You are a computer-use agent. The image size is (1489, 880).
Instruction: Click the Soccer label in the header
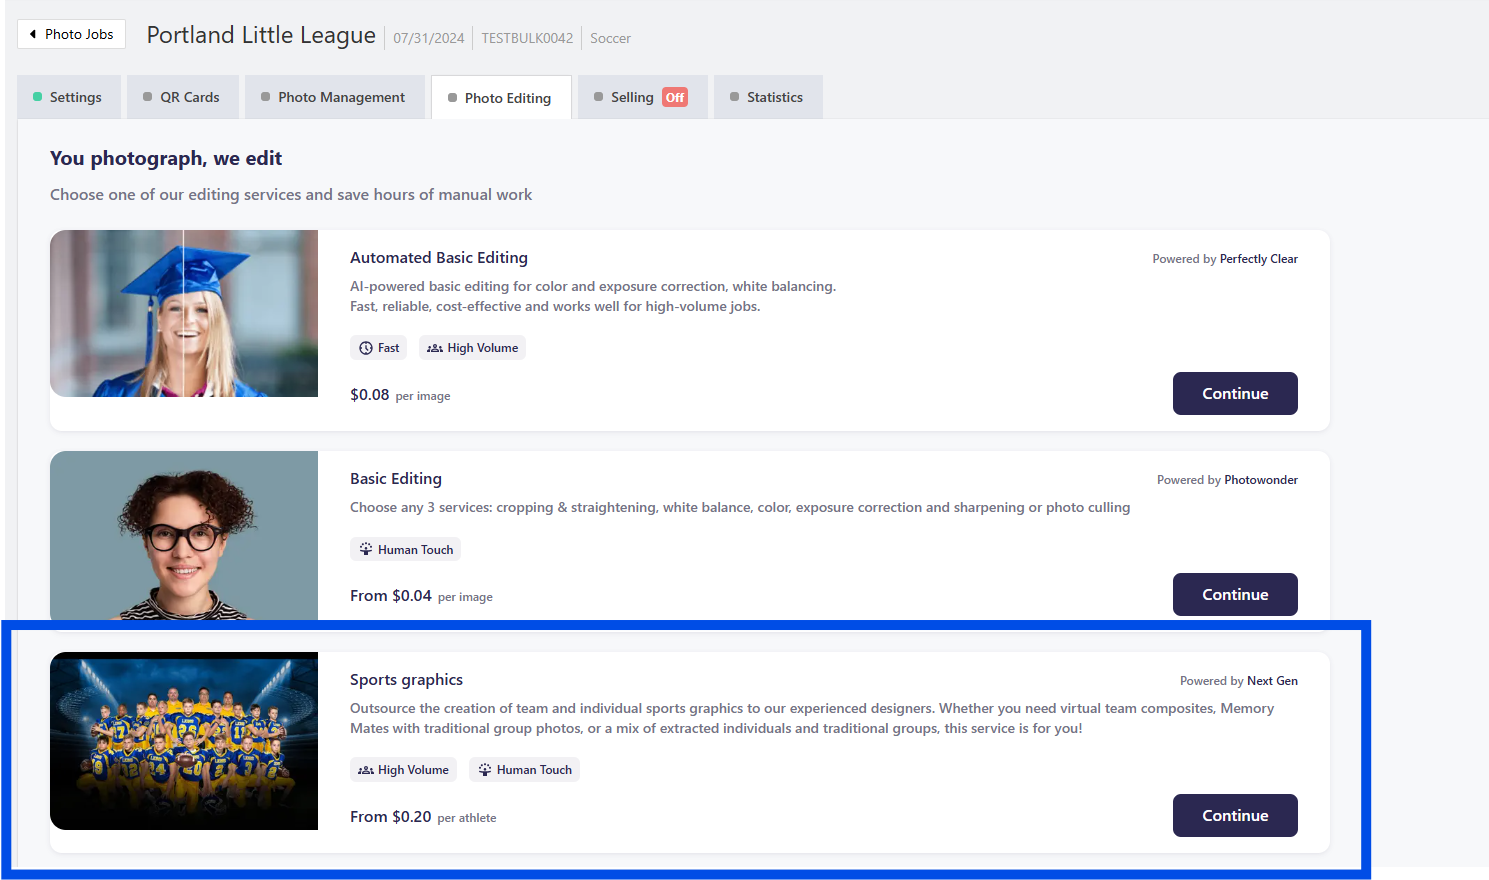pos(610,38)
